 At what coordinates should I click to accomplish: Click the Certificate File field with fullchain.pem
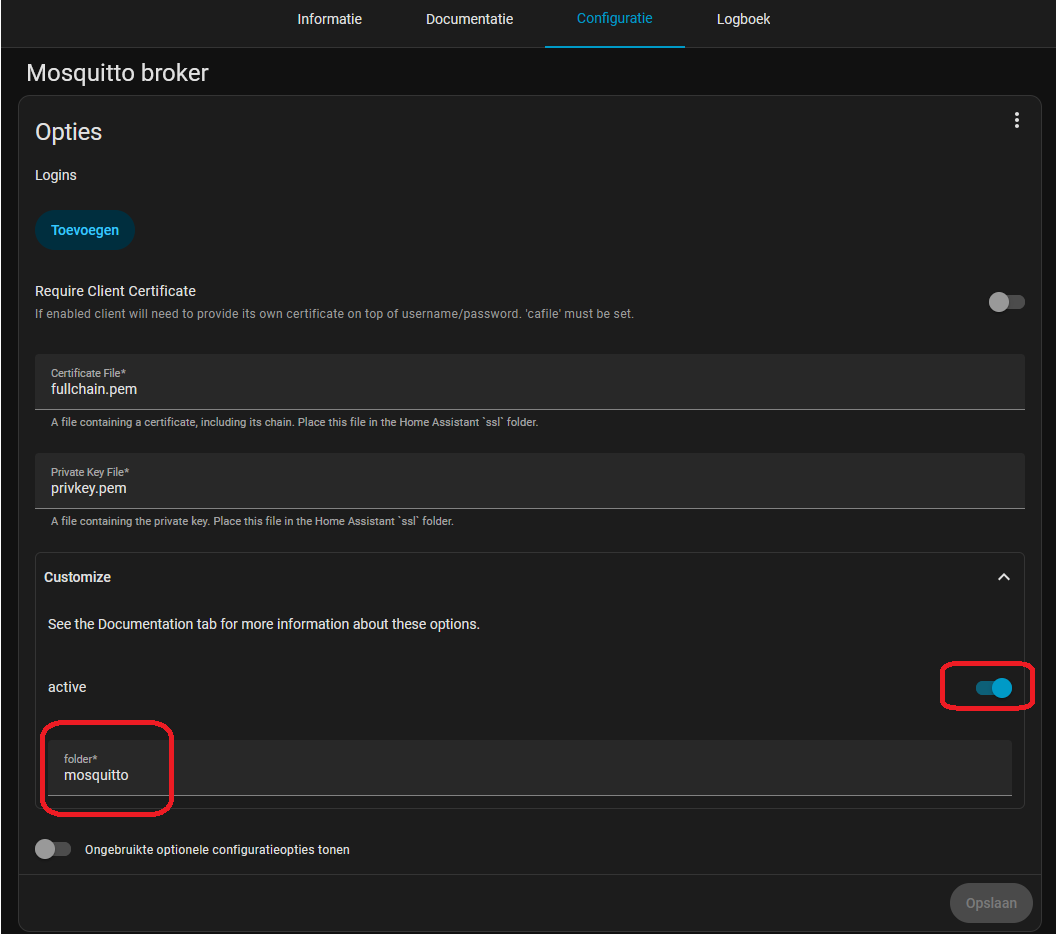pos(529,382)
